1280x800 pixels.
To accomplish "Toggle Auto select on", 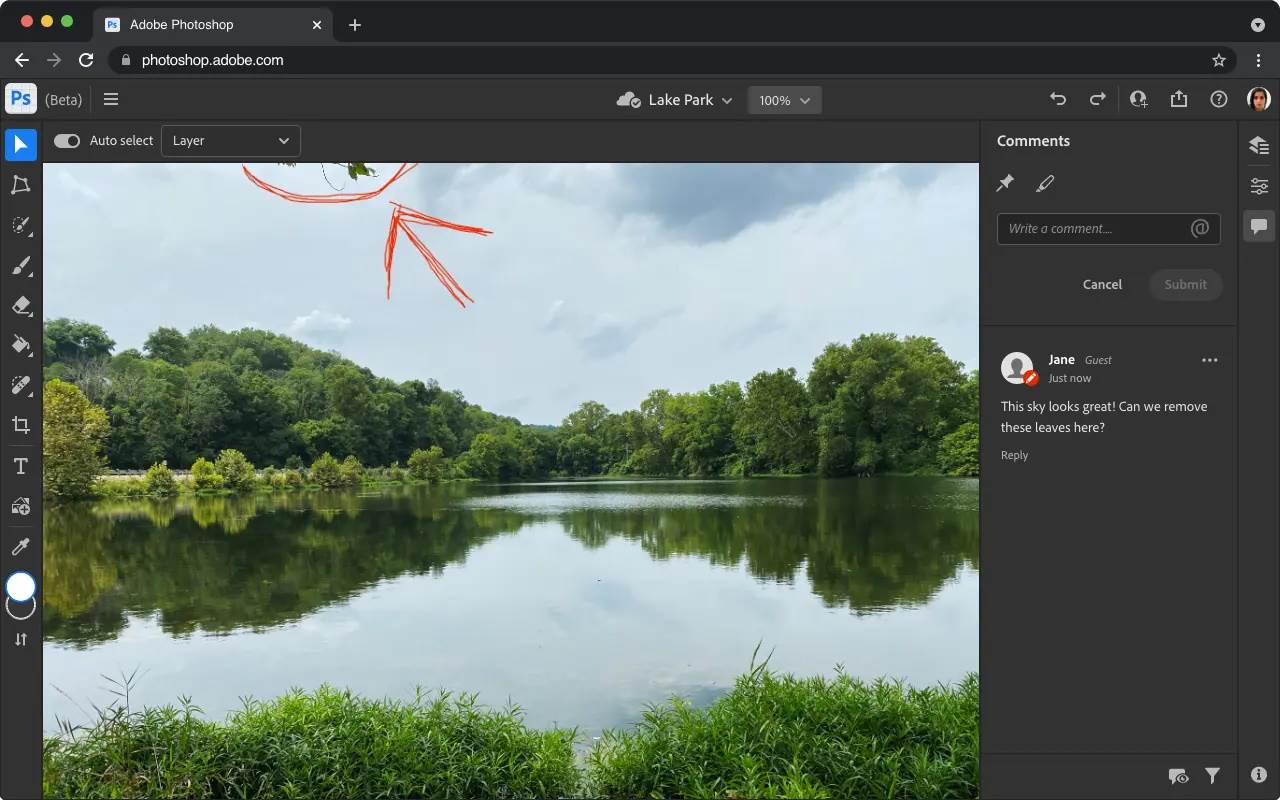I will (66, 141).
